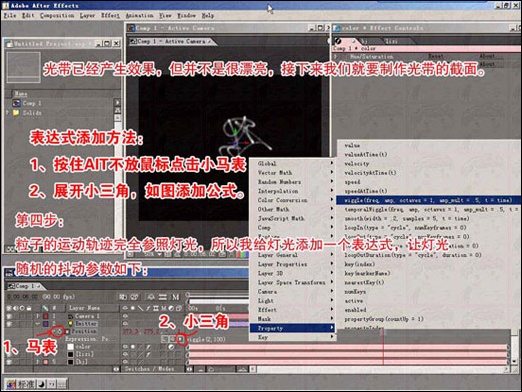This screenshot has height=392, width=522.
Task: Select the Comp 1 Active Camera tab
Action: (171, 42)
